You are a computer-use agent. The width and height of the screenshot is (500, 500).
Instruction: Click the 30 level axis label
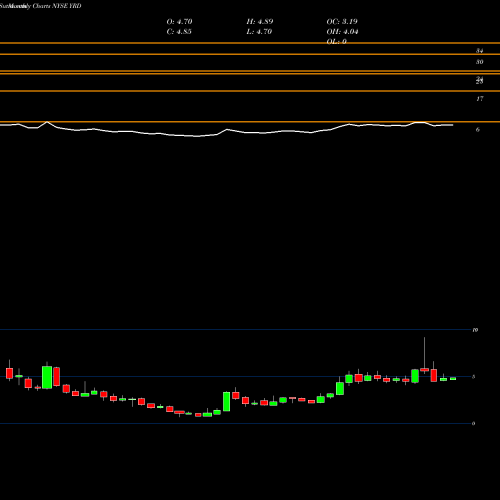pyautogui.click(x=479, y=62)
